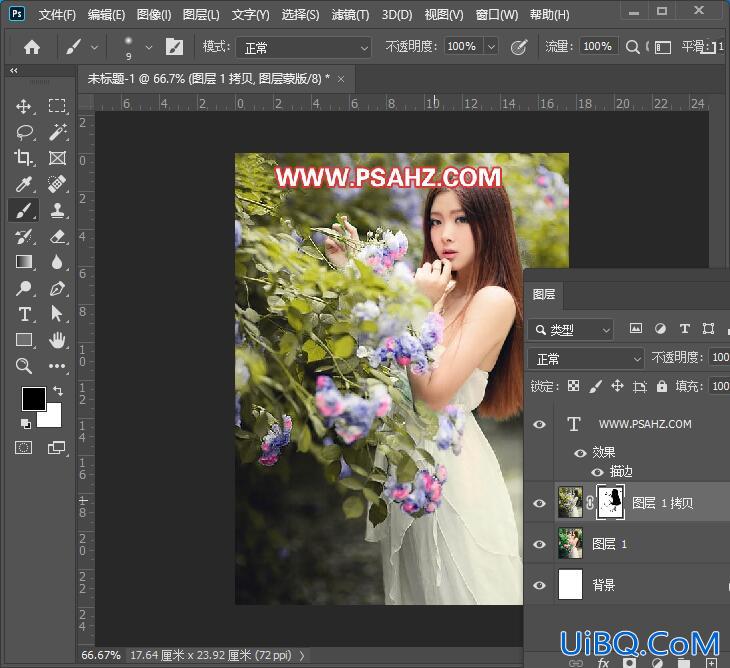Select the Frame tool
Viewport: 730px width, 668px height.
(57, 158)
